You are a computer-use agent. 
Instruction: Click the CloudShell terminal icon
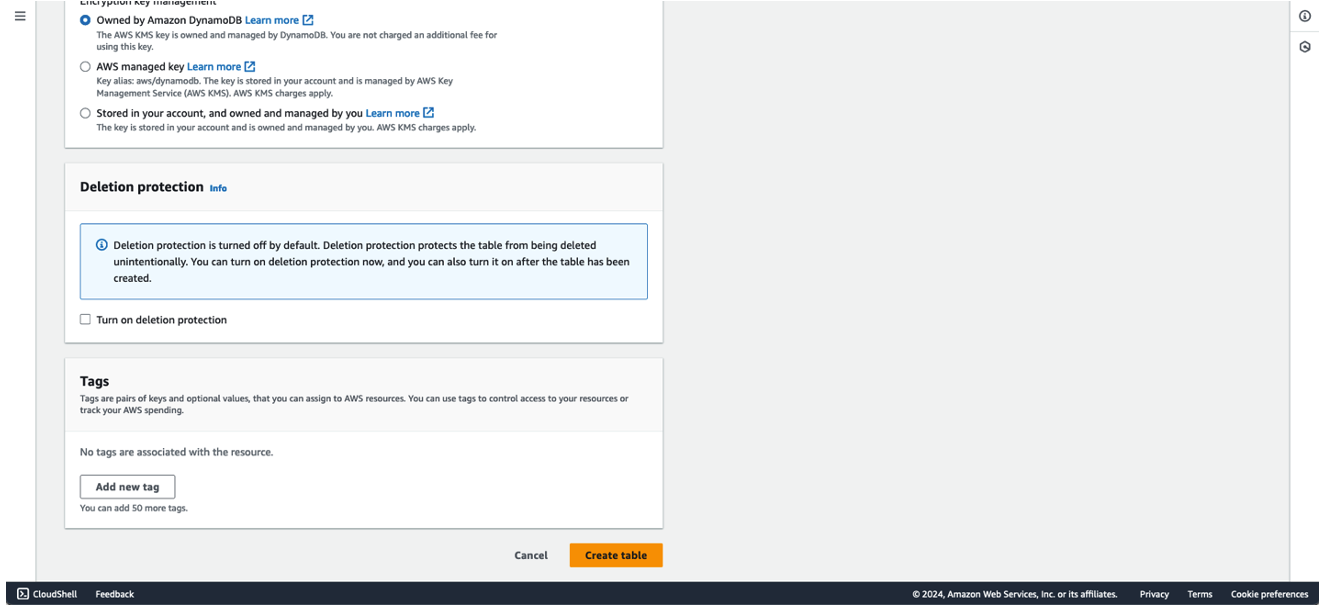(23, 594)
